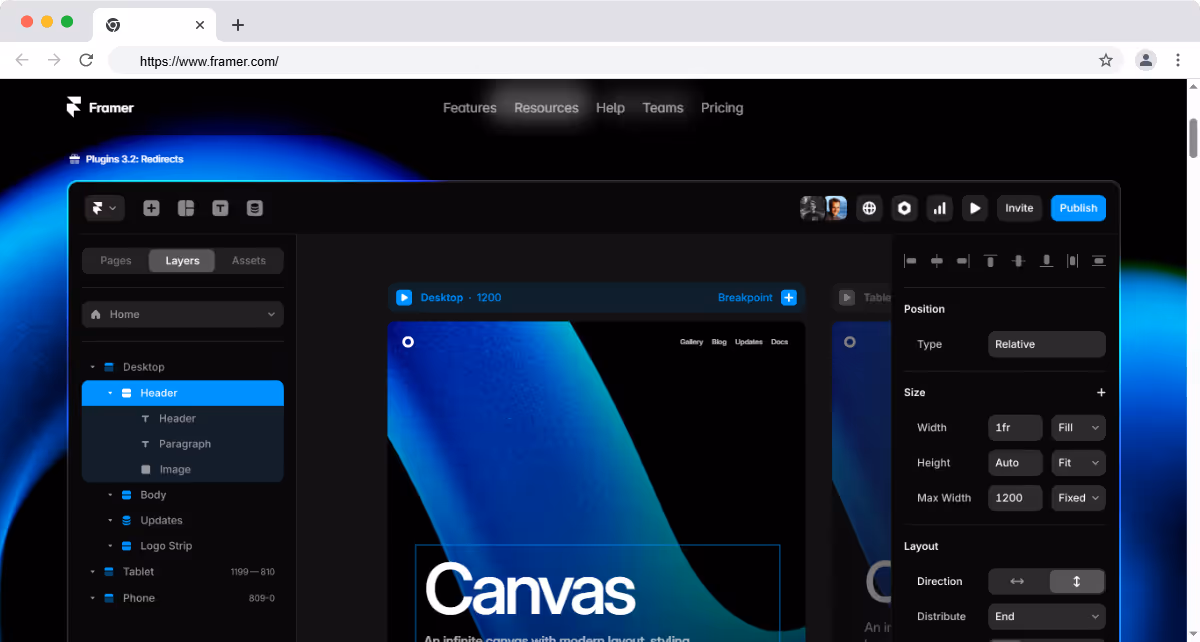Open the Home page selector
The height and width of the screenshot is (642, 1200).
click(182, 313)
